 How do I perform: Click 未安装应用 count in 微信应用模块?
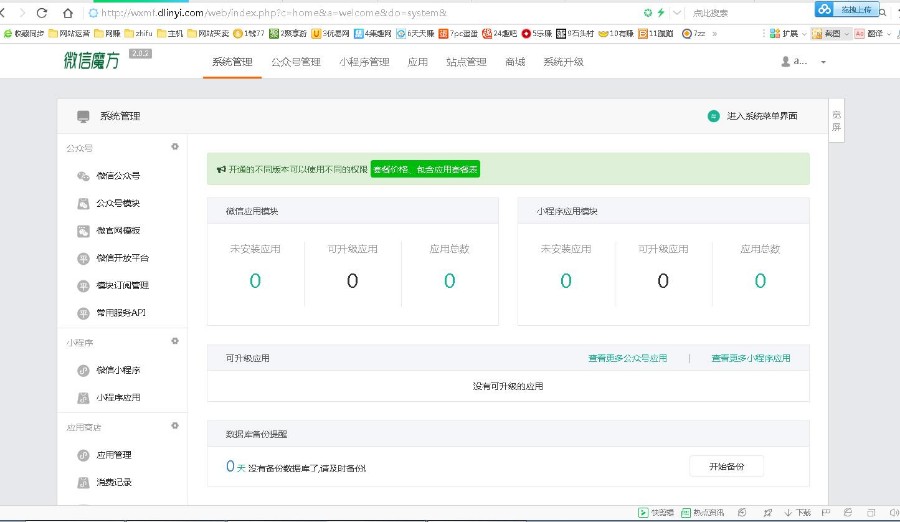point(255,281)
